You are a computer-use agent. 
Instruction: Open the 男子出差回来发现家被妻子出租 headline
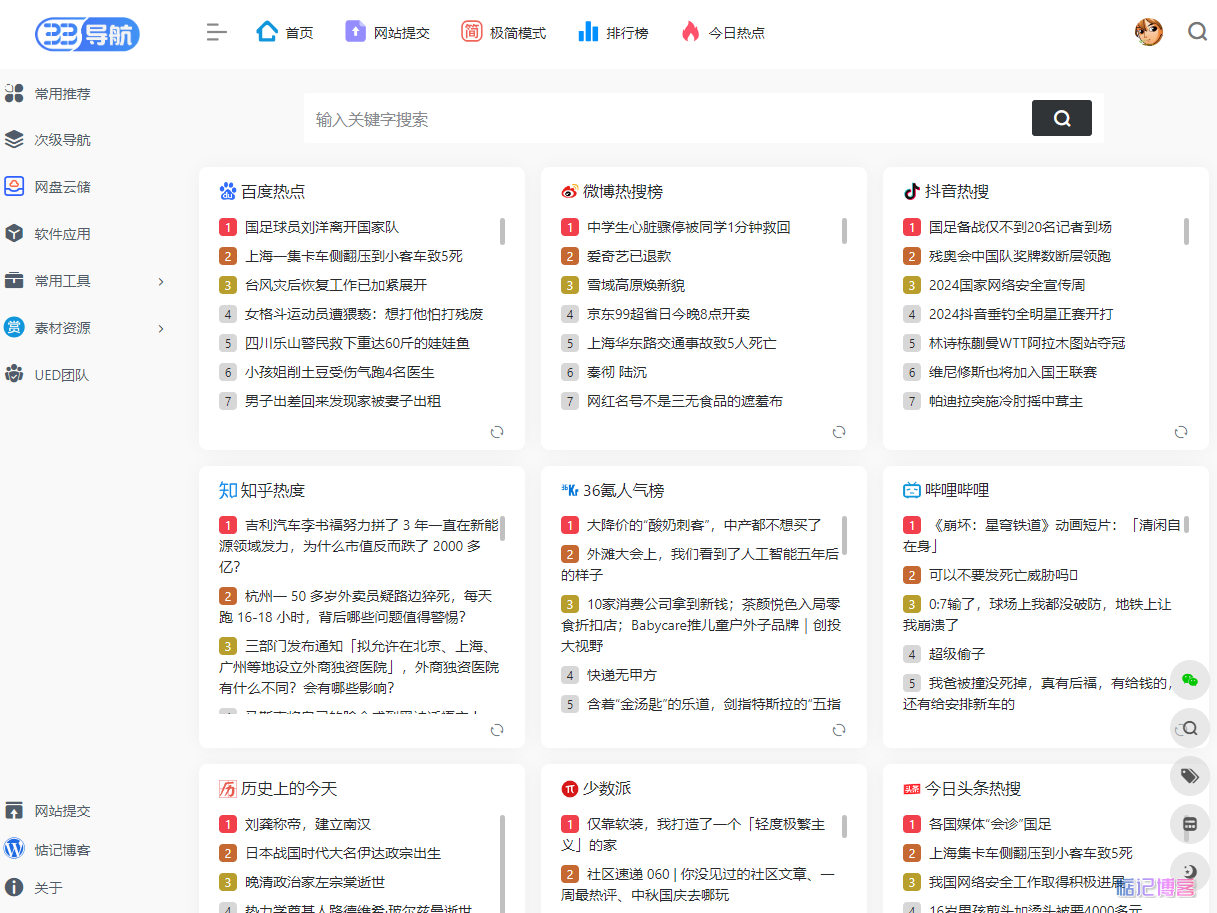point(343,401)
